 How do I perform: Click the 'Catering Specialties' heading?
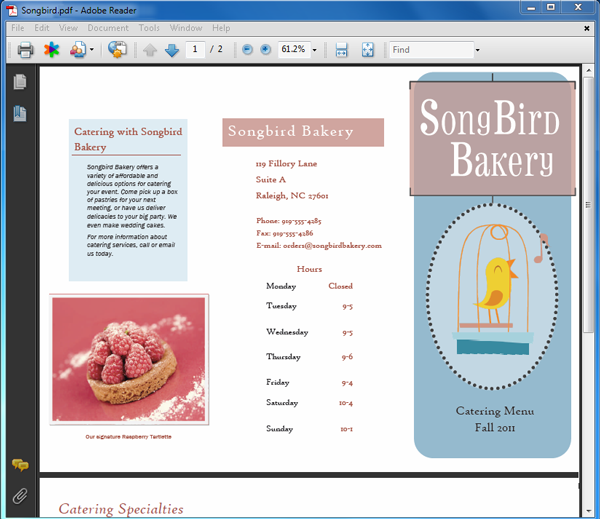point(121,509)
